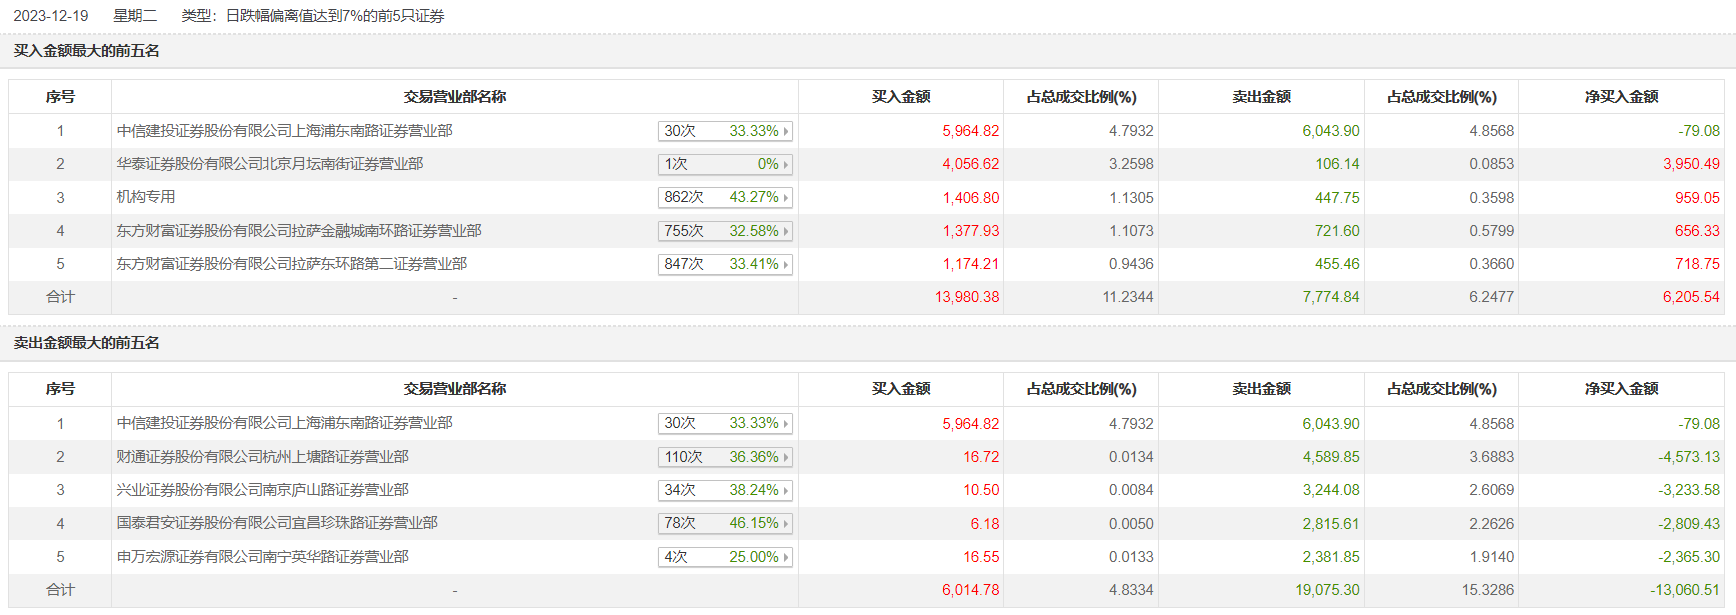Open 东方财富证券拉萨金融城南环路证券营业部
1736x615 pixels.
(299, 231)
